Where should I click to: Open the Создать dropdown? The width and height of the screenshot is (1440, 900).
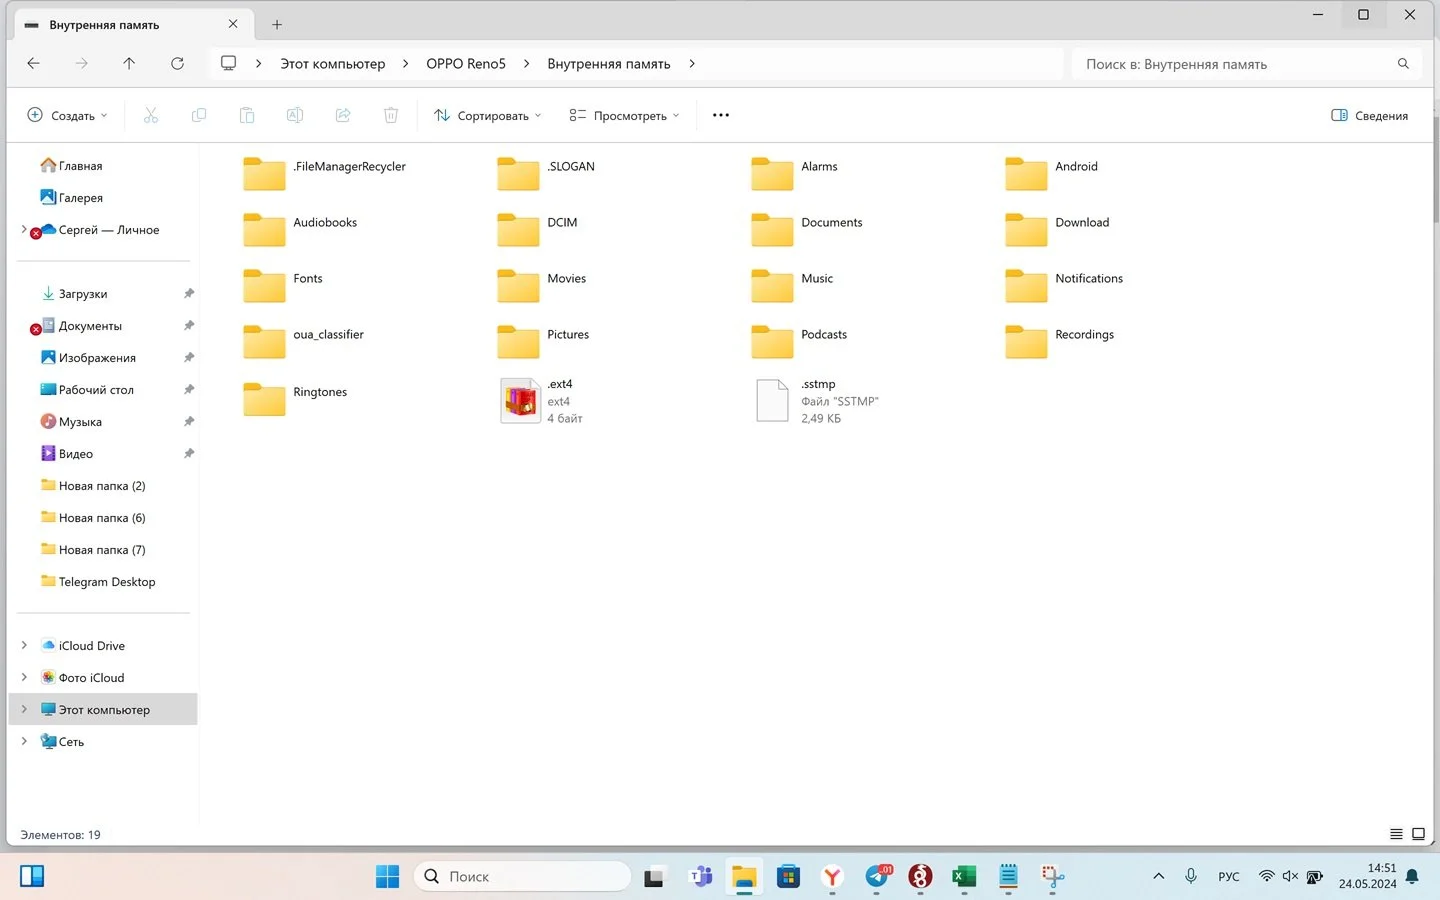pos(67,115)
